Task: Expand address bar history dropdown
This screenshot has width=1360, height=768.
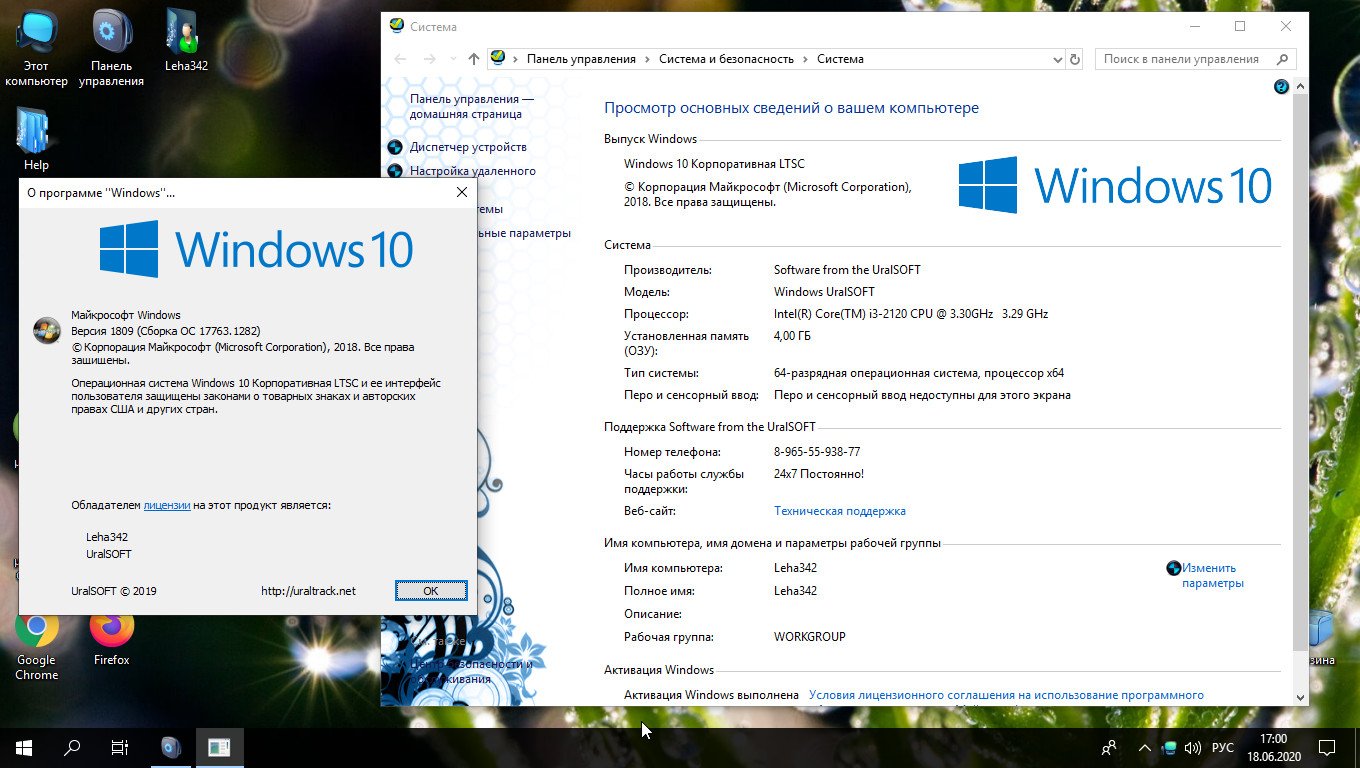Action: coord(1058,59)
